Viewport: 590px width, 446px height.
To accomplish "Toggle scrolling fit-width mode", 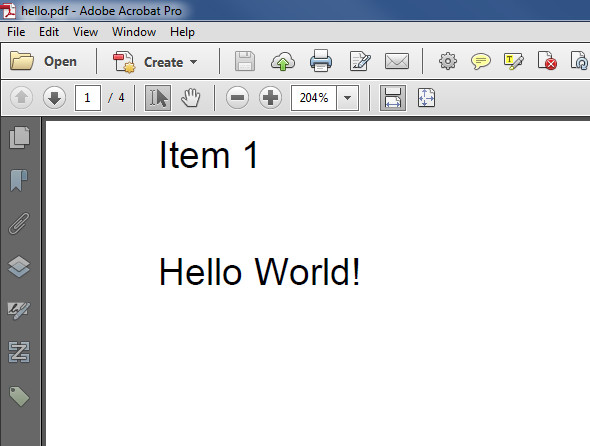I will (x=393, y=98).
